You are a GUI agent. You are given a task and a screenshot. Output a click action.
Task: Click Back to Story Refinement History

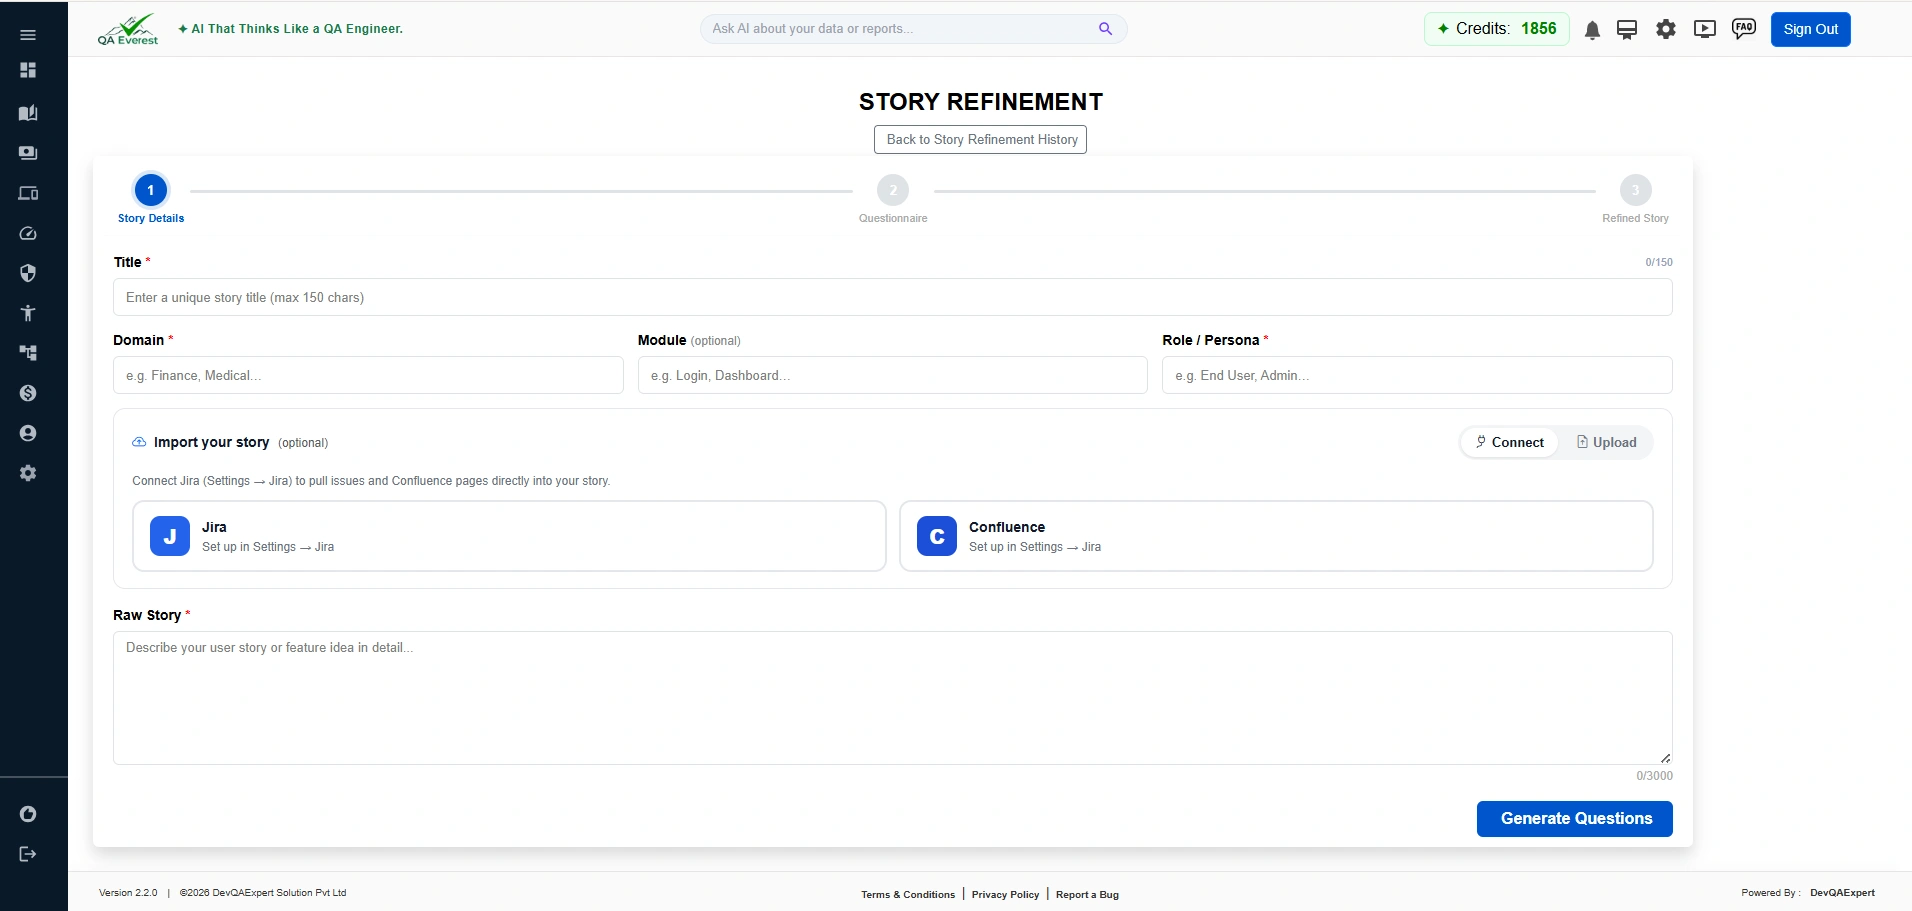pos(980,140)
